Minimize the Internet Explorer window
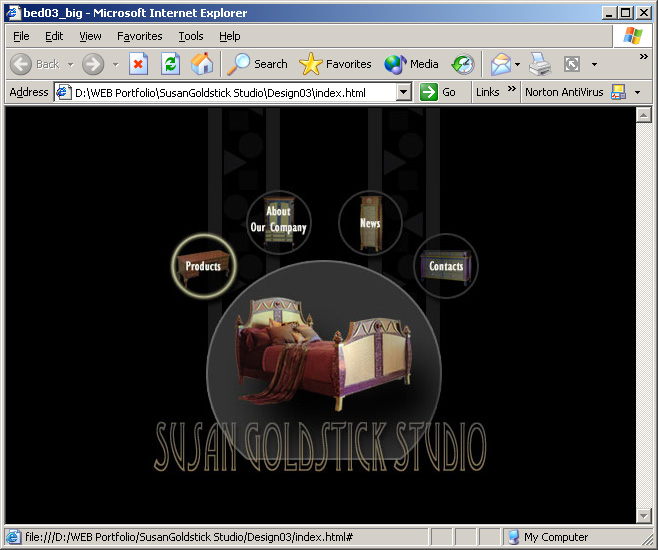Viewport: 658px width, 550px height. coord(609,13)
